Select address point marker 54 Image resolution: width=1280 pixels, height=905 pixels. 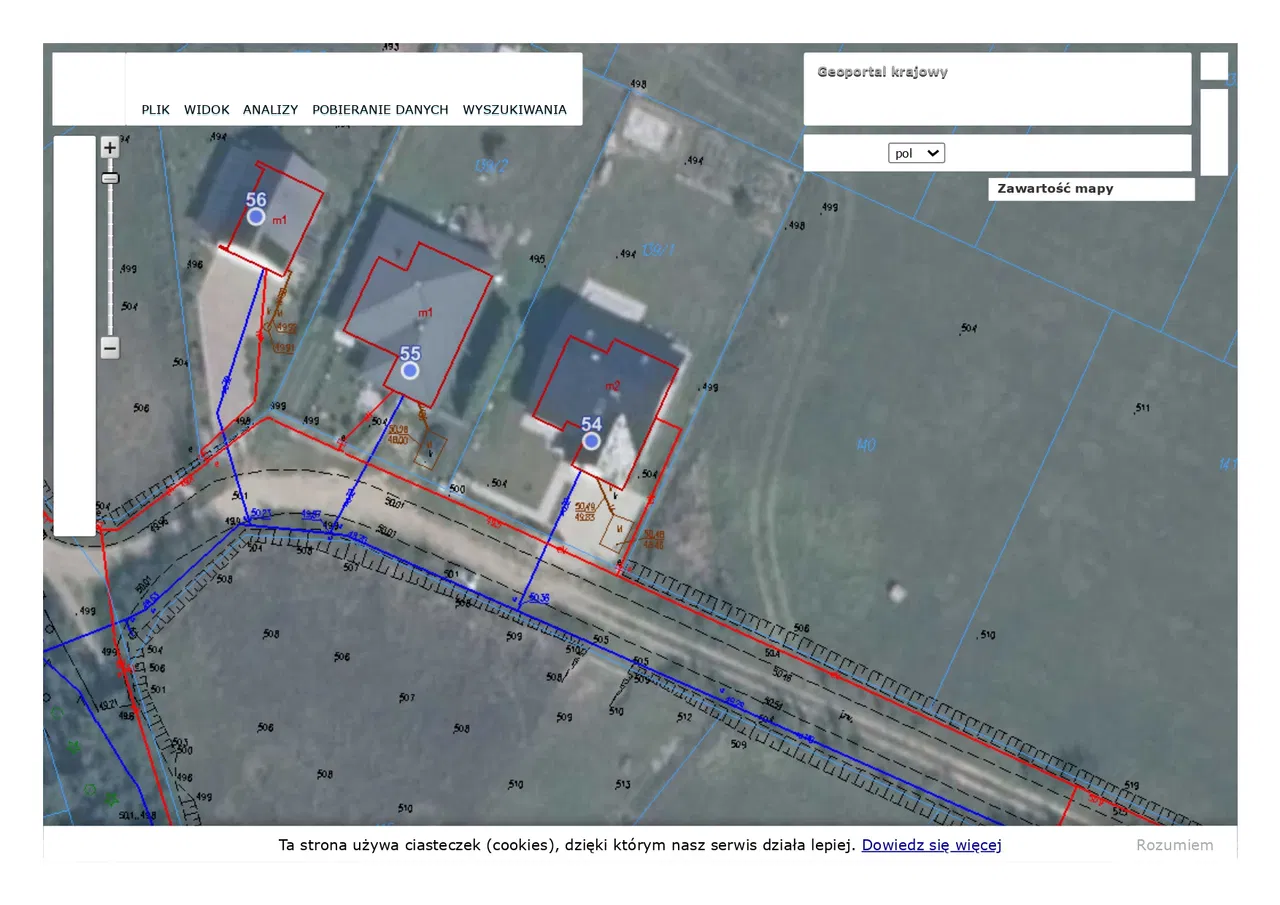tap(591, 441)
